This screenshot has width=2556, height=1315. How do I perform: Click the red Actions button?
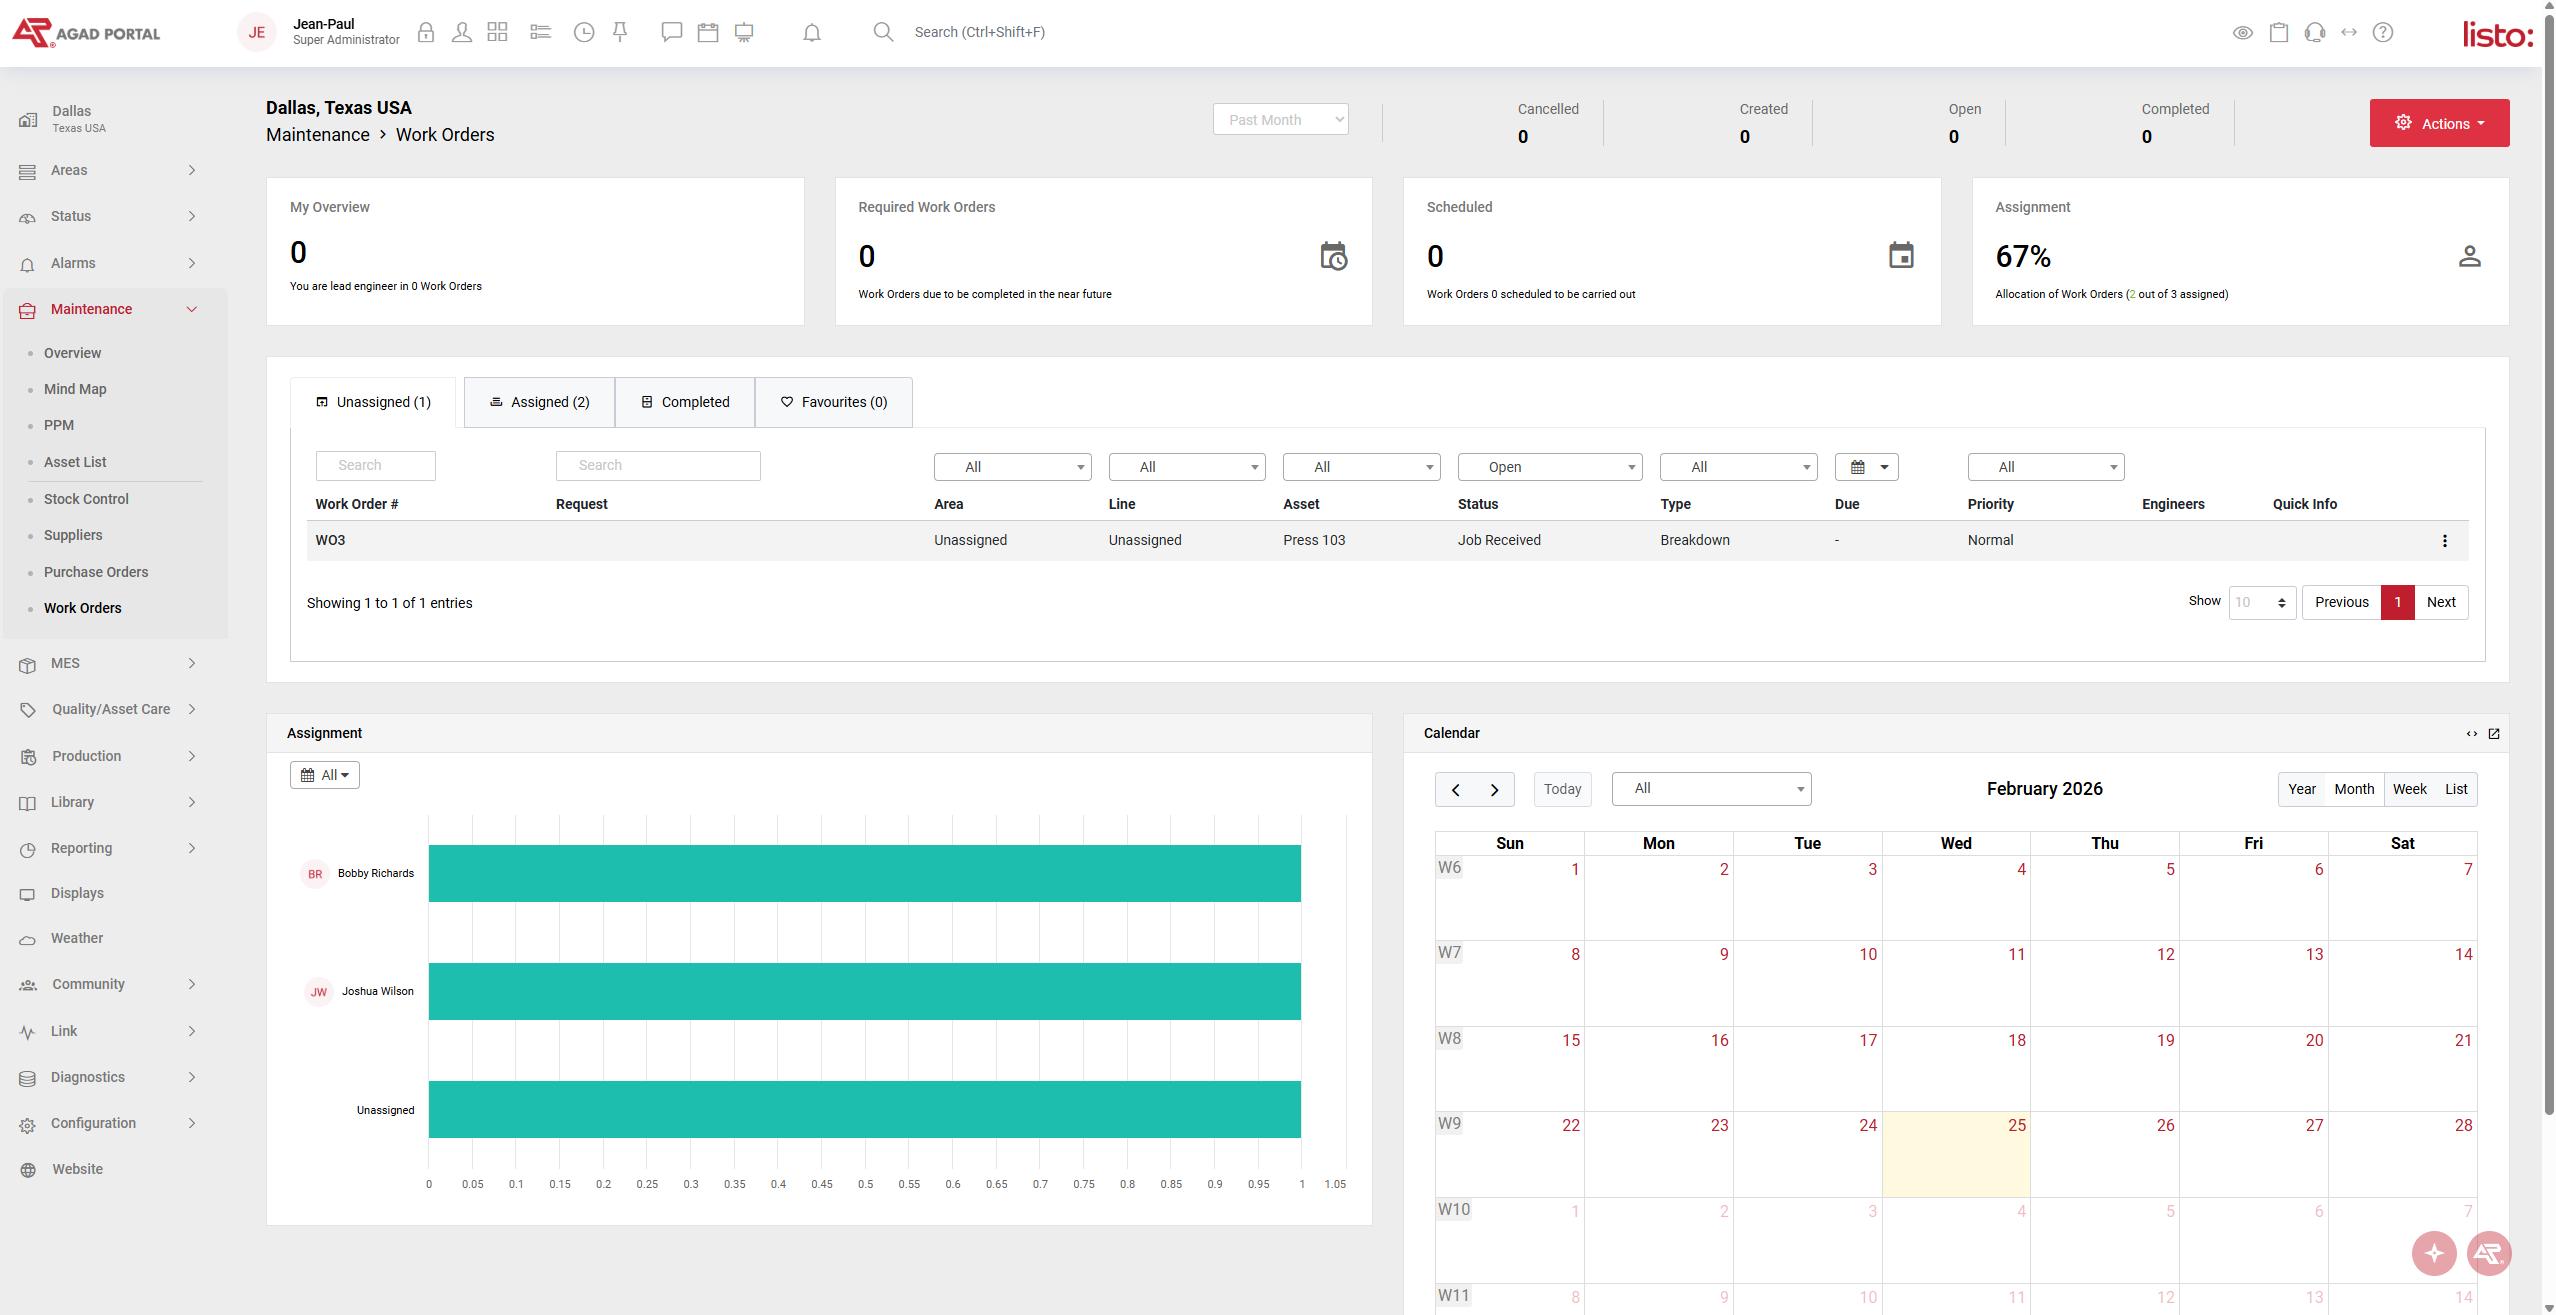pos(2439,123)
